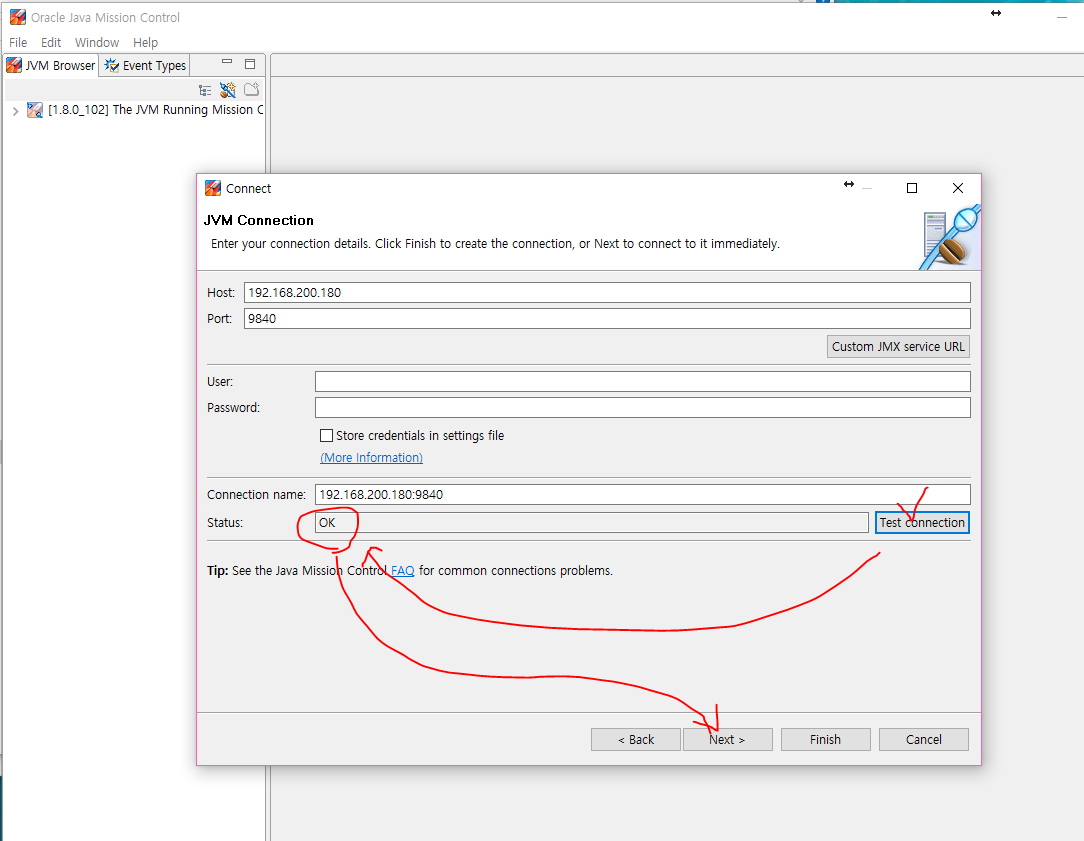Go back with the < Back button
The height and width of the screenshot is (841, 1084).
[635, 739]
